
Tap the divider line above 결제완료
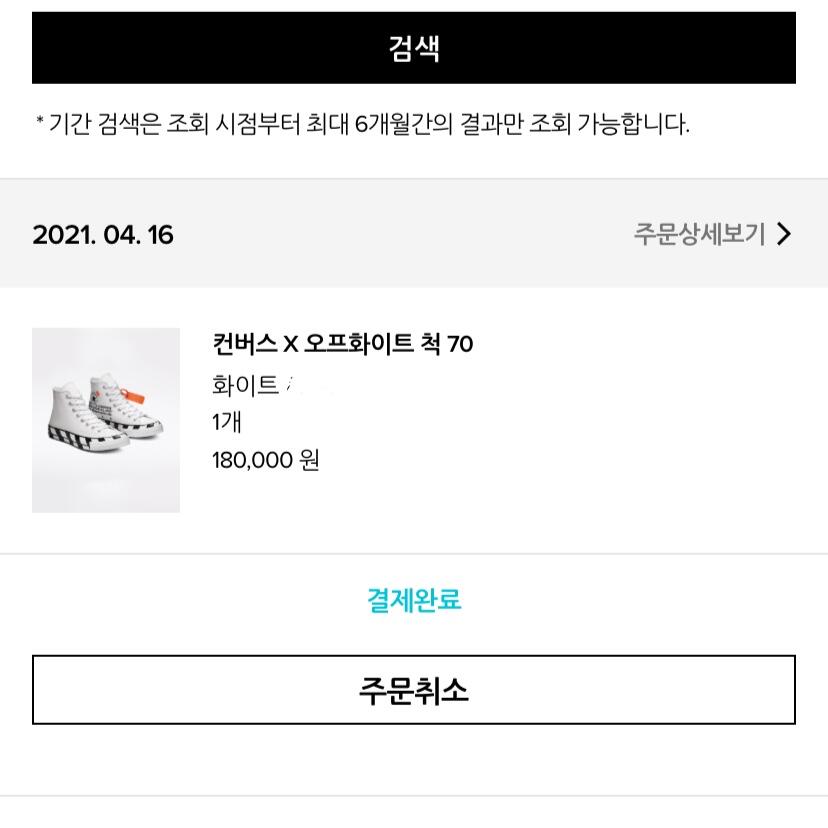tap(414, 553)
